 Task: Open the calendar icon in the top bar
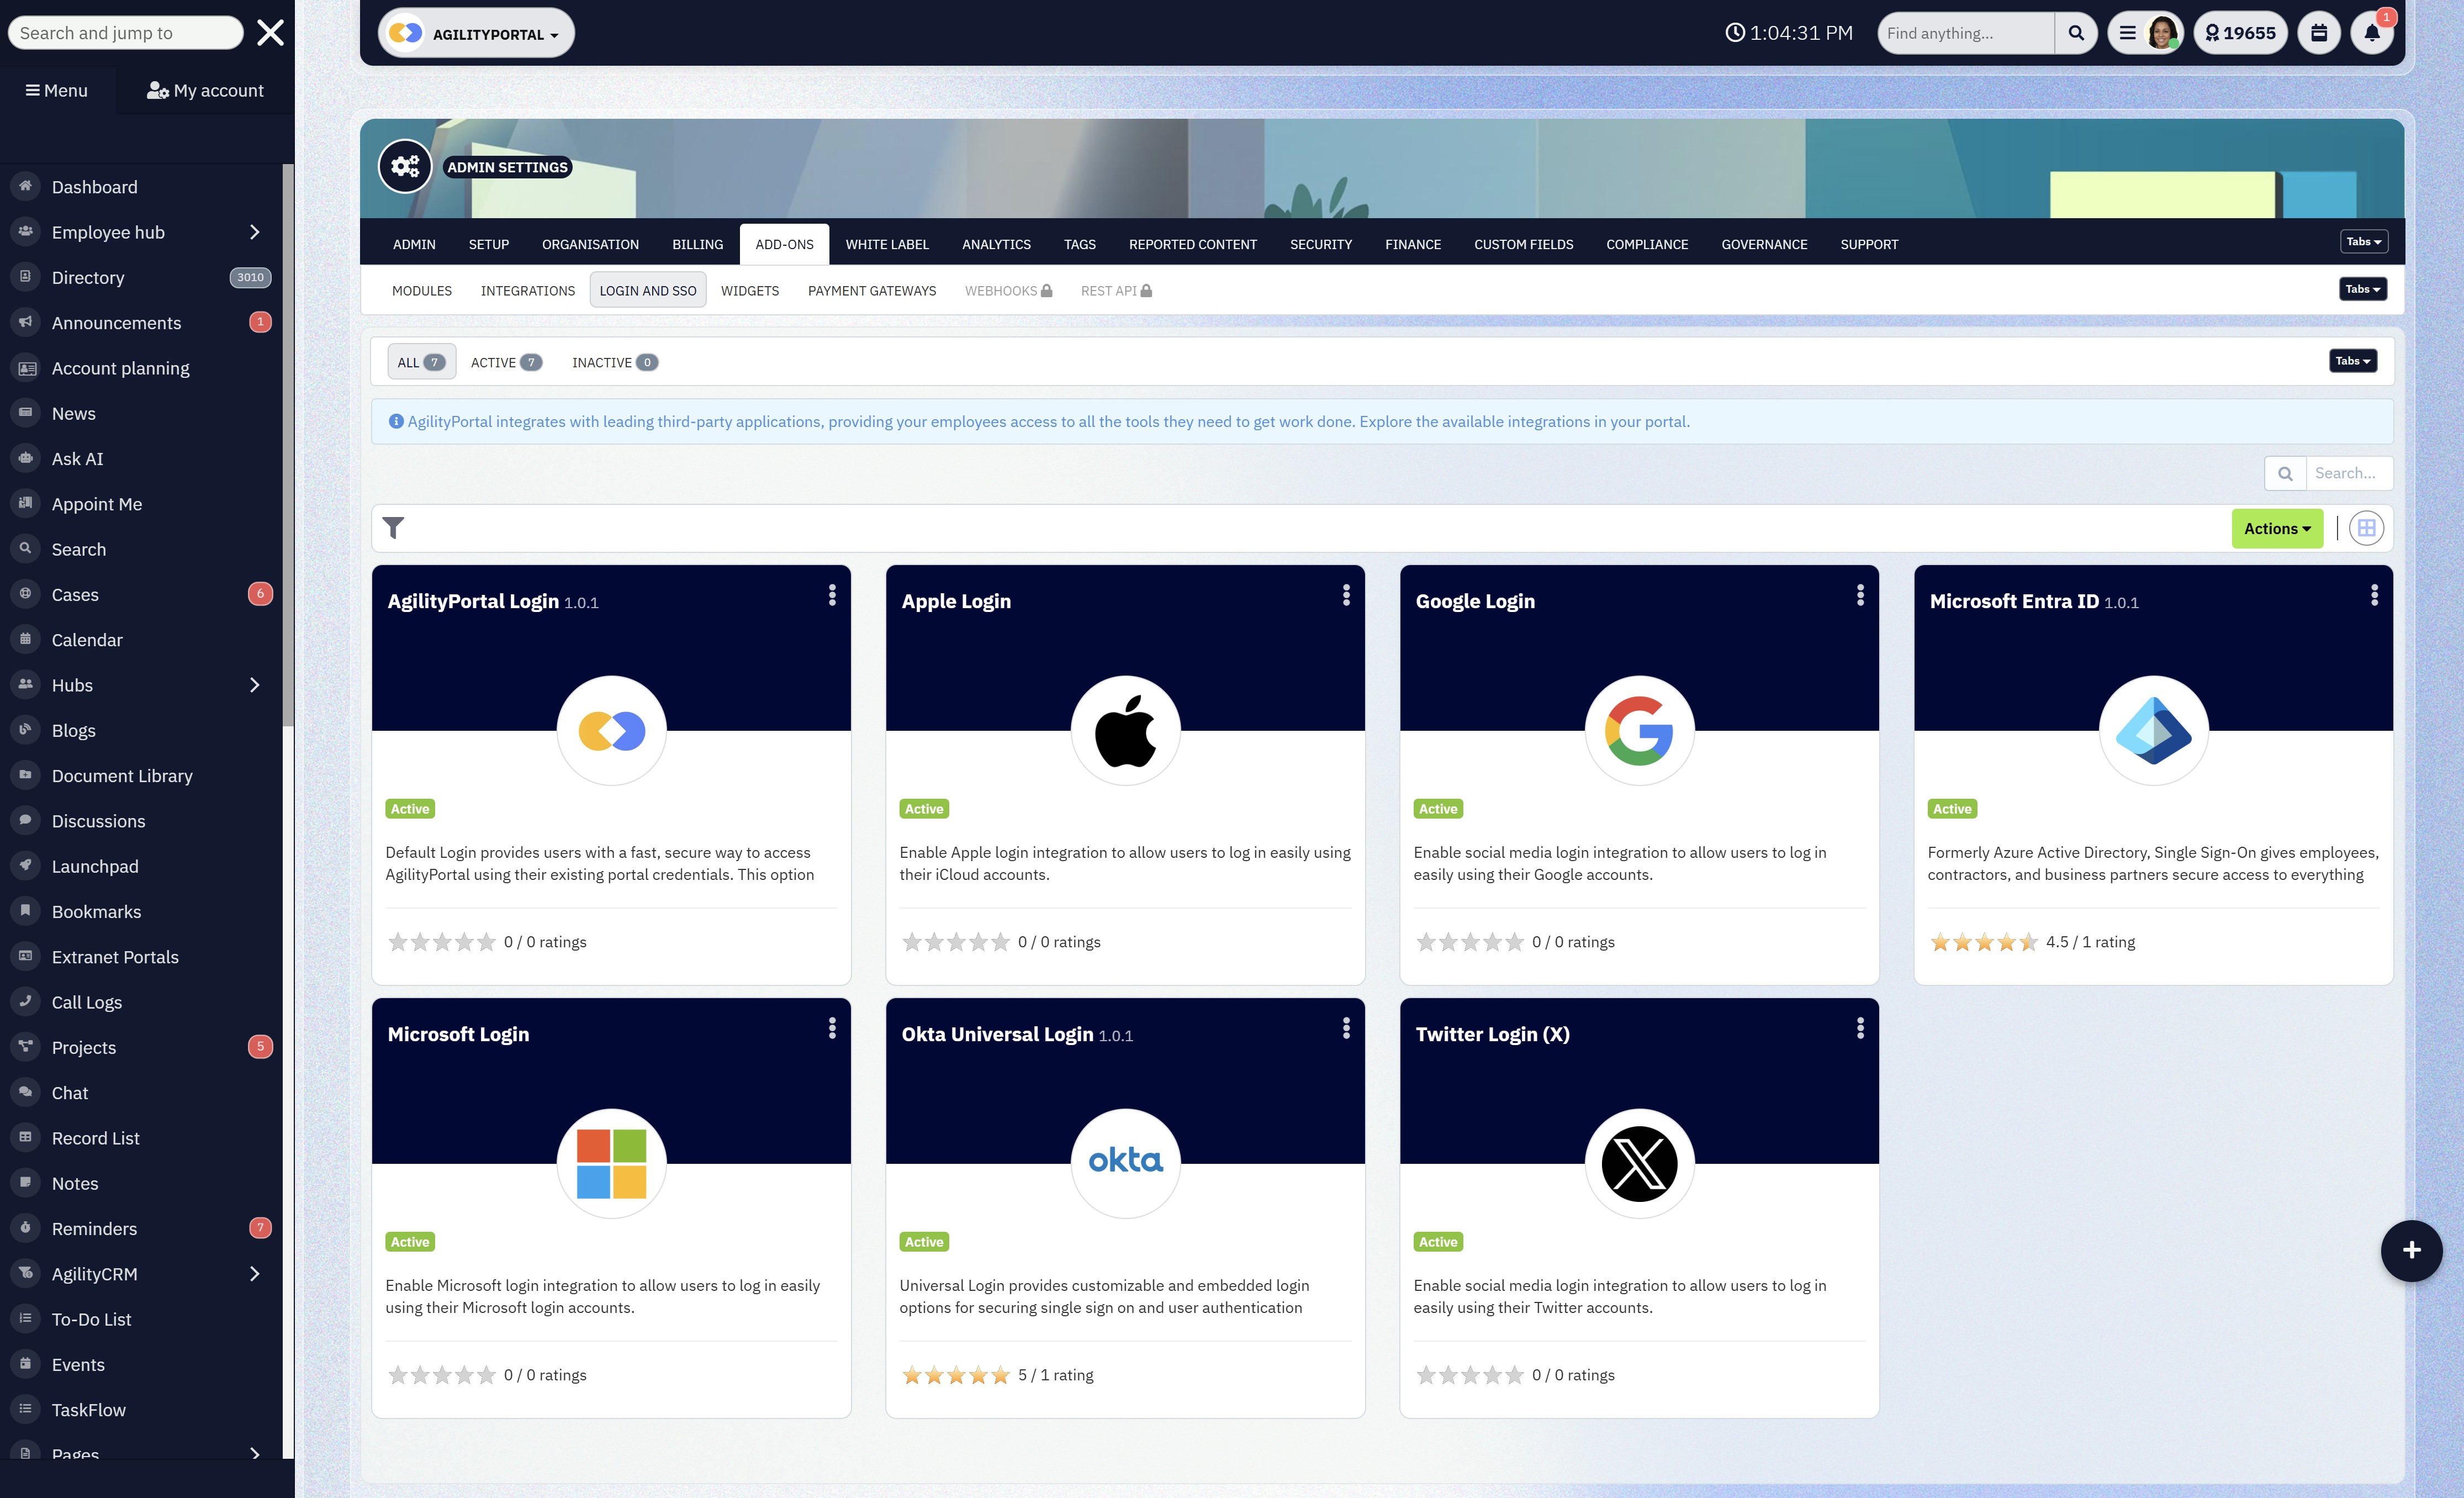click(2319, 32)
